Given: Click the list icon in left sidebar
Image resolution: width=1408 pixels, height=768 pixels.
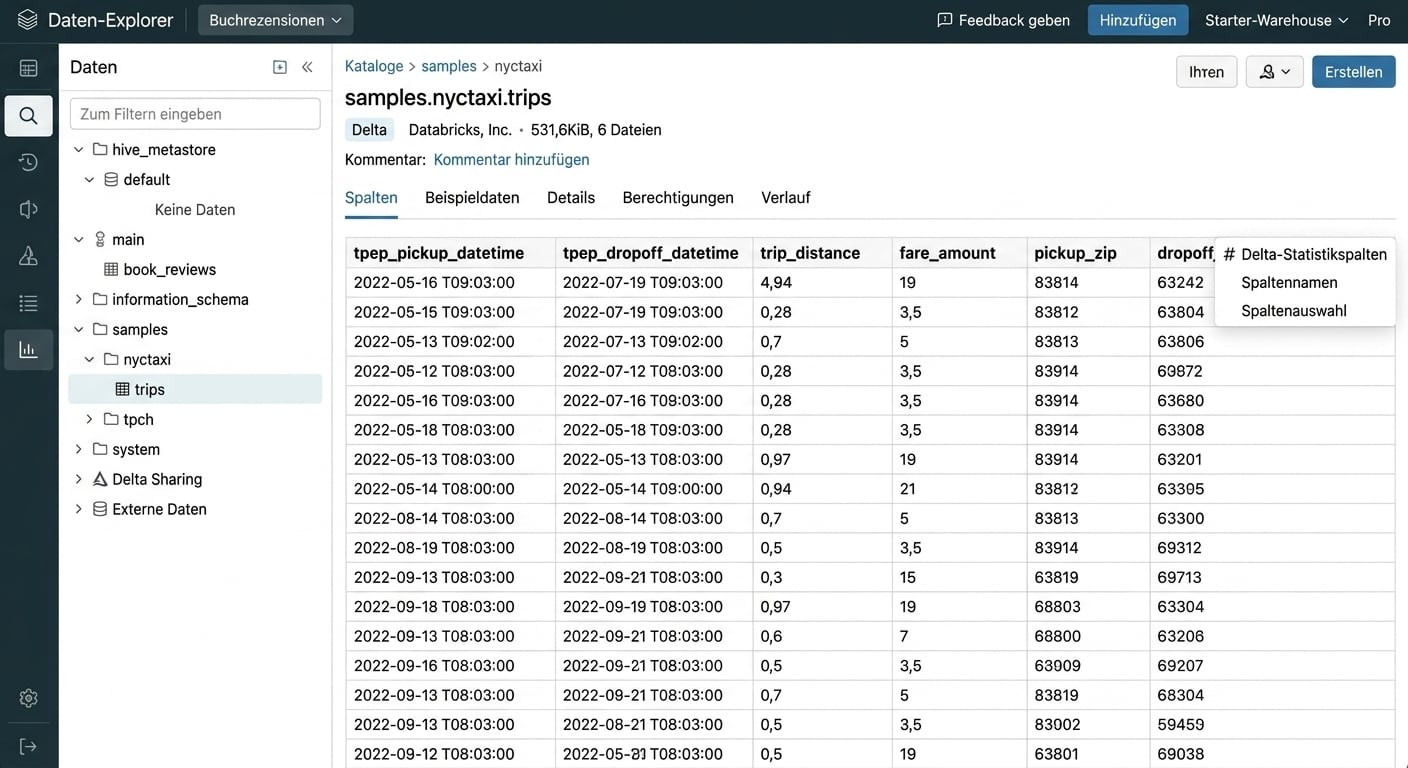Looking at the screenshot, I should (28, 303).
